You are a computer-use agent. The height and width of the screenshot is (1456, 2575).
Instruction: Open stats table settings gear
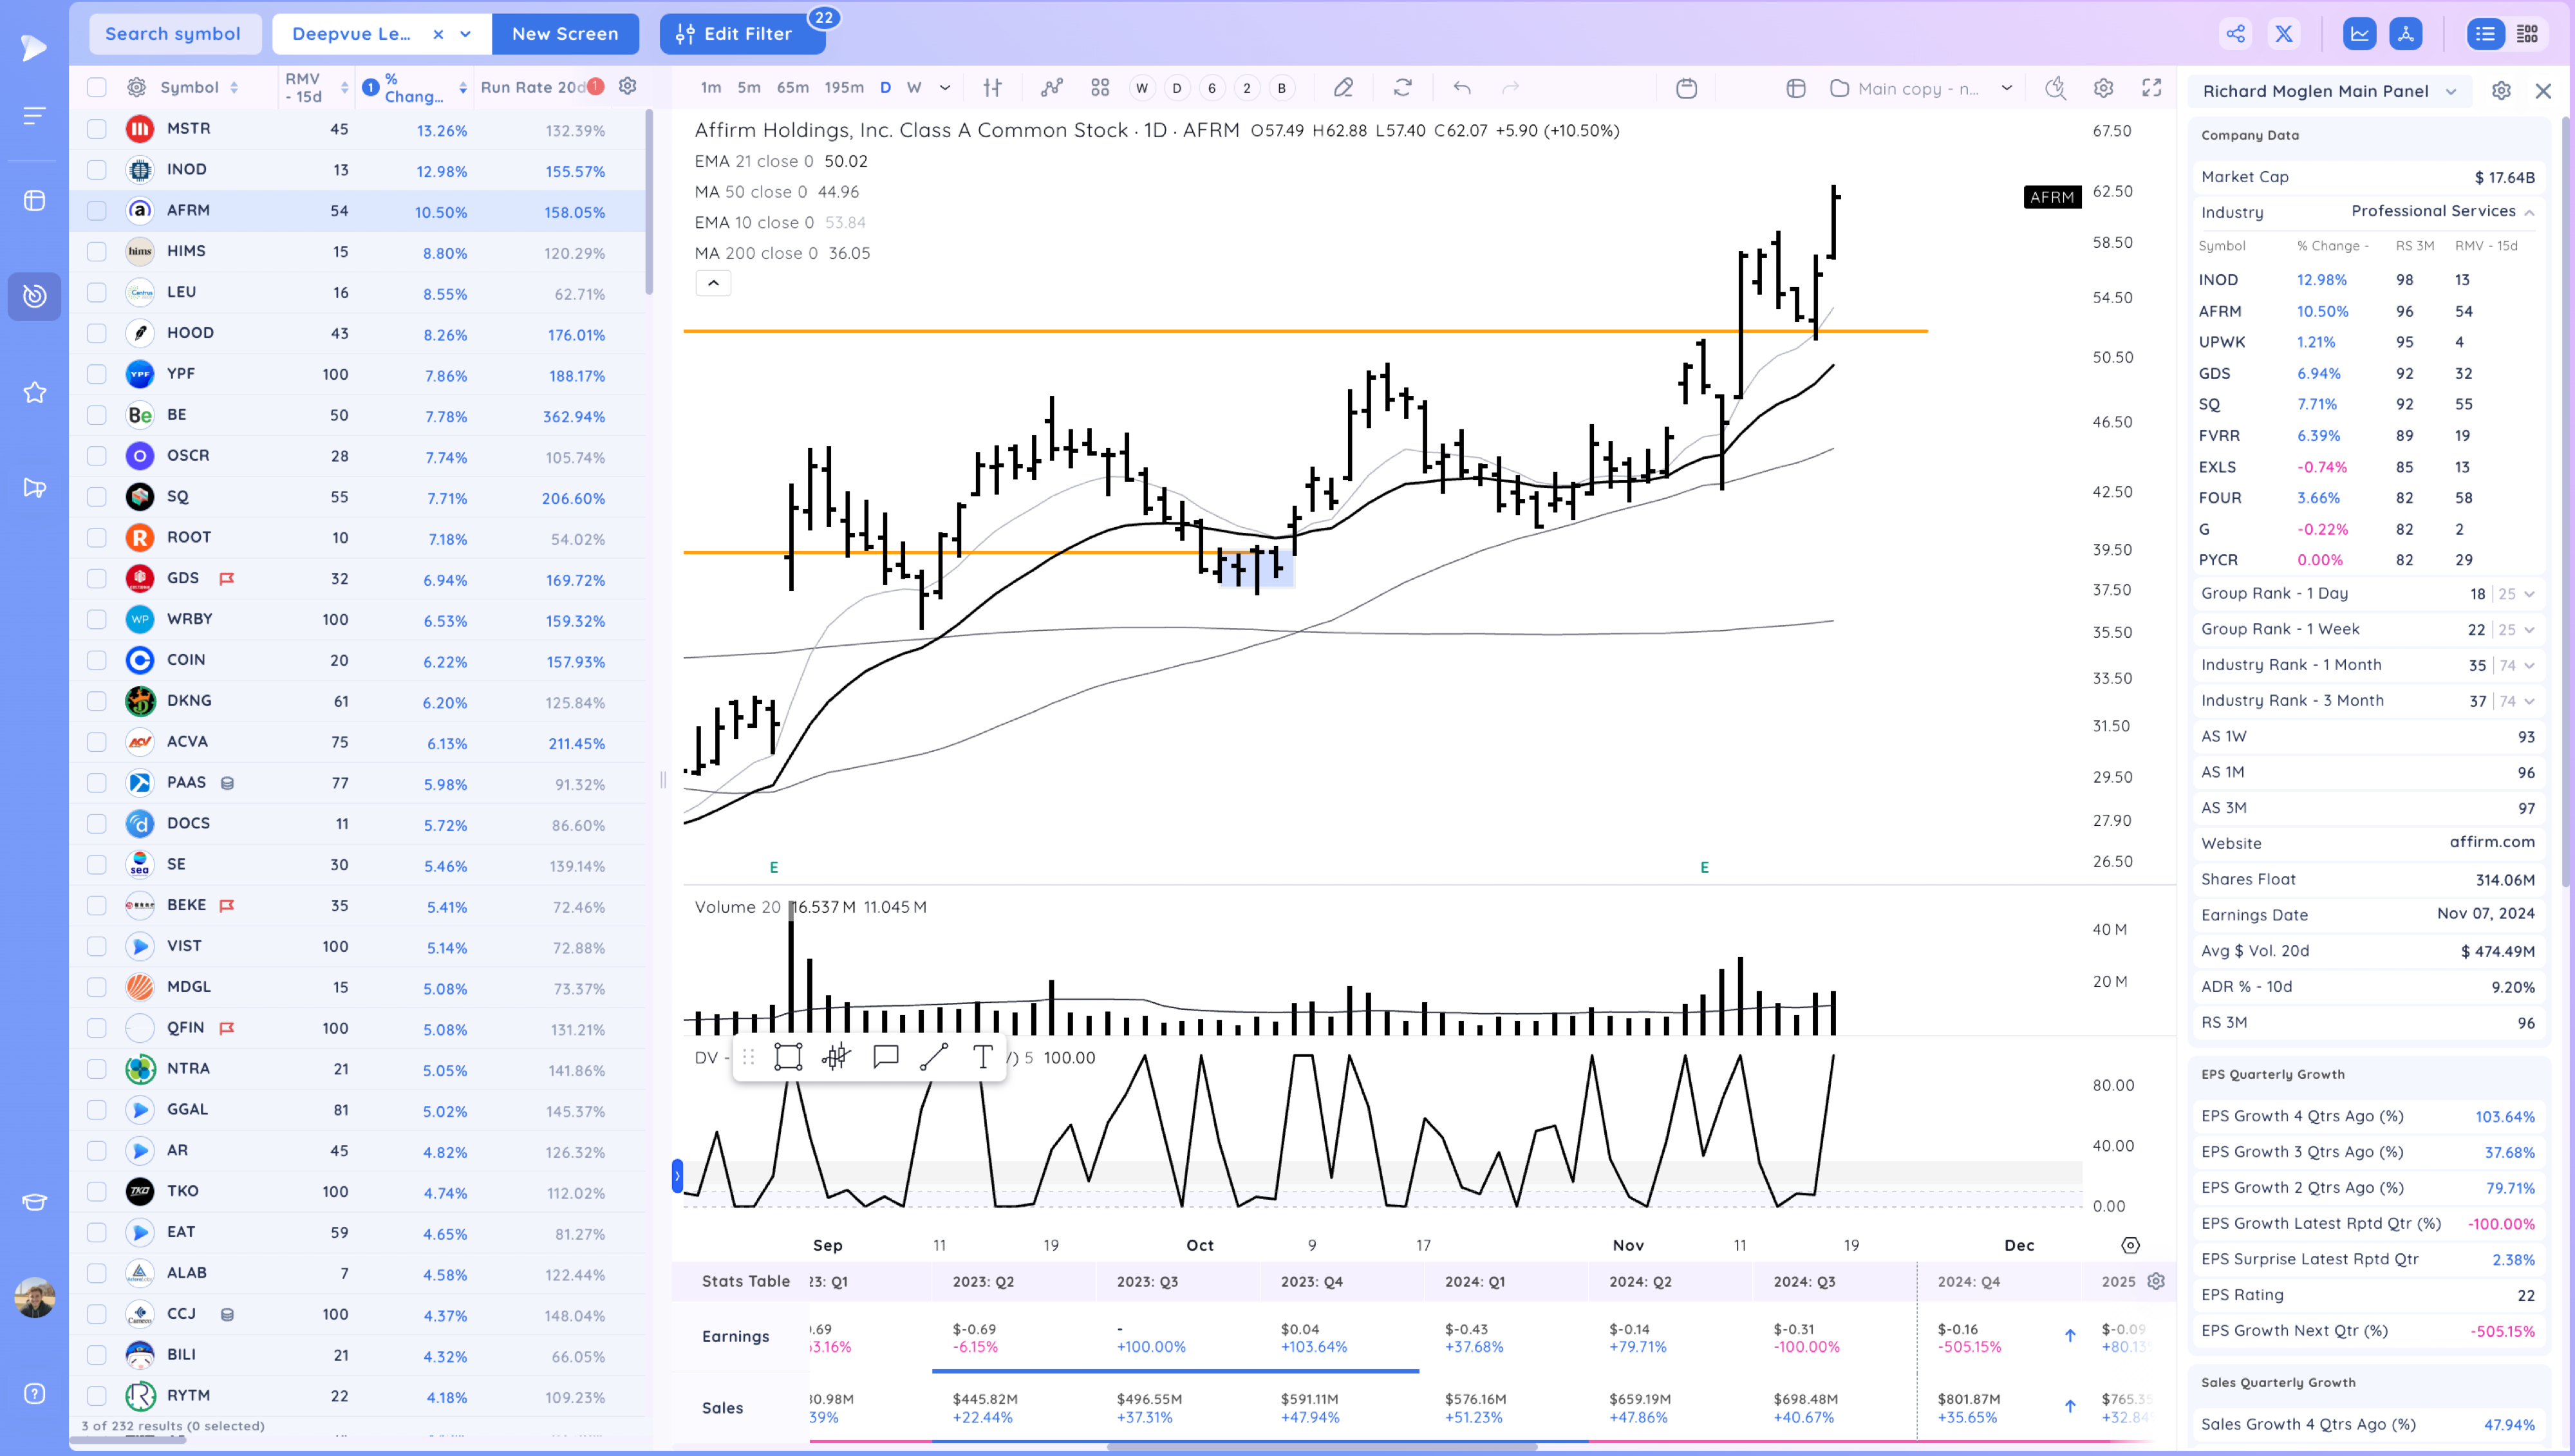coord(2156,1281)
